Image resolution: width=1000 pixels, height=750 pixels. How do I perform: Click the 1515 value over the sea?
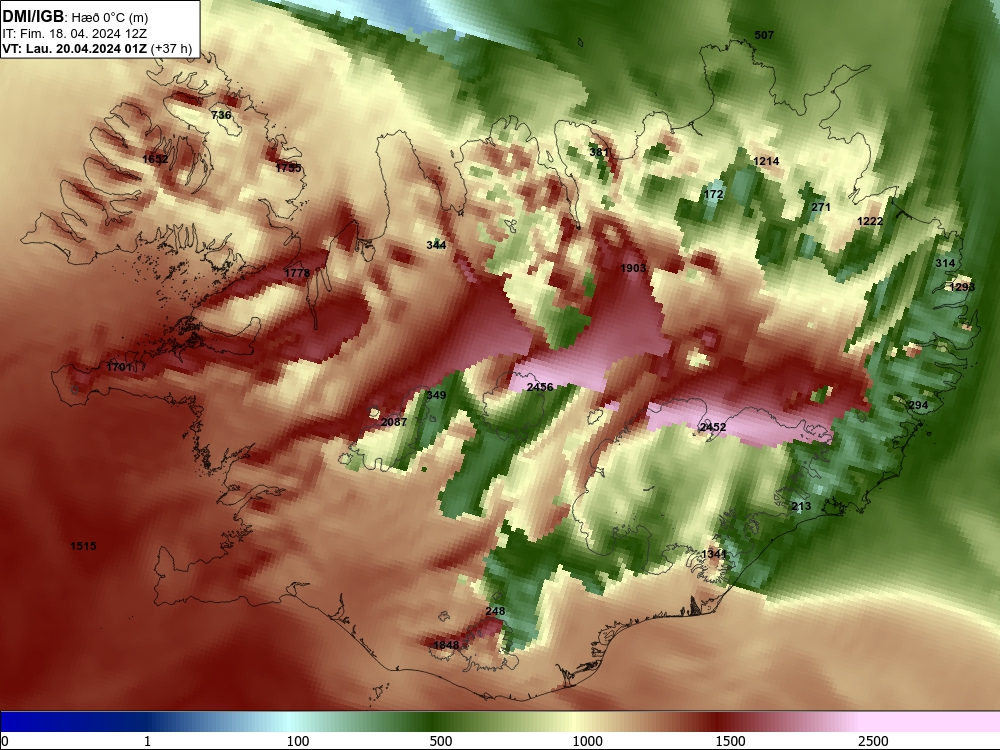(x=83, y=545)
